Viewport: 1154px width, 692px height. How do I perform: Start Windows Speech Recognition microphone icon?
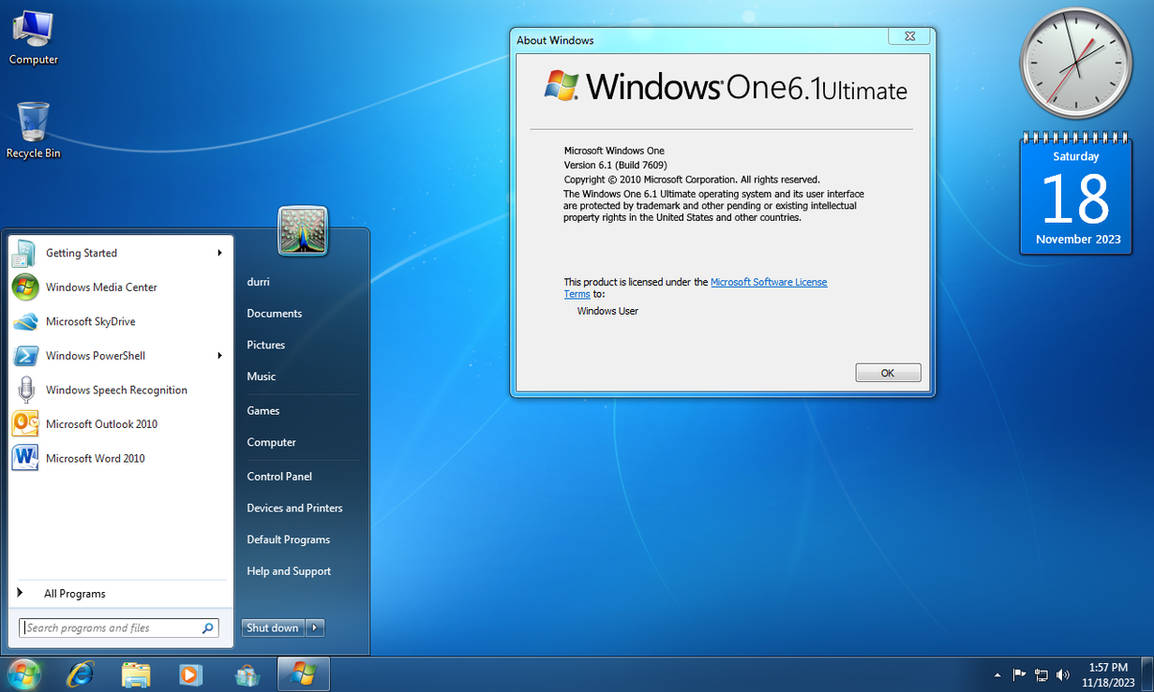pos(26,389)
